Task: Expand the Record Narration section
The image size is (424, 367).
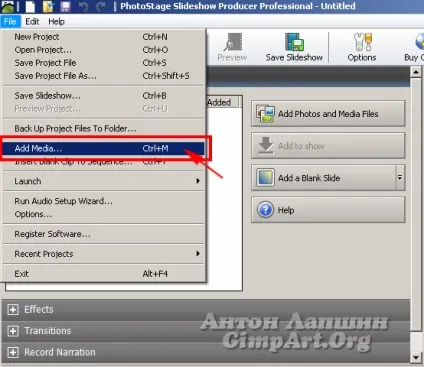Action: coord(13,352)
